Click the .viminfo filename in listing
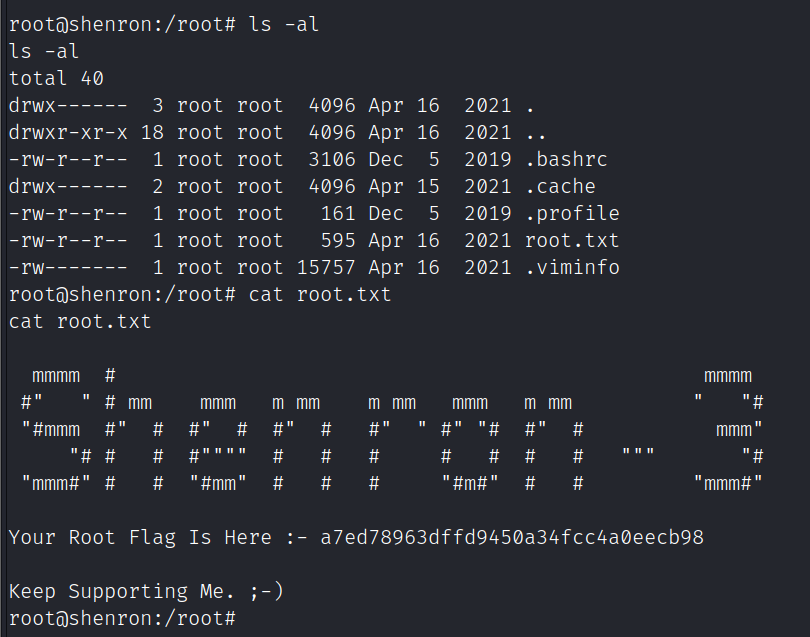This screenshot has height=637, width=810. click(x=572, y=268)
